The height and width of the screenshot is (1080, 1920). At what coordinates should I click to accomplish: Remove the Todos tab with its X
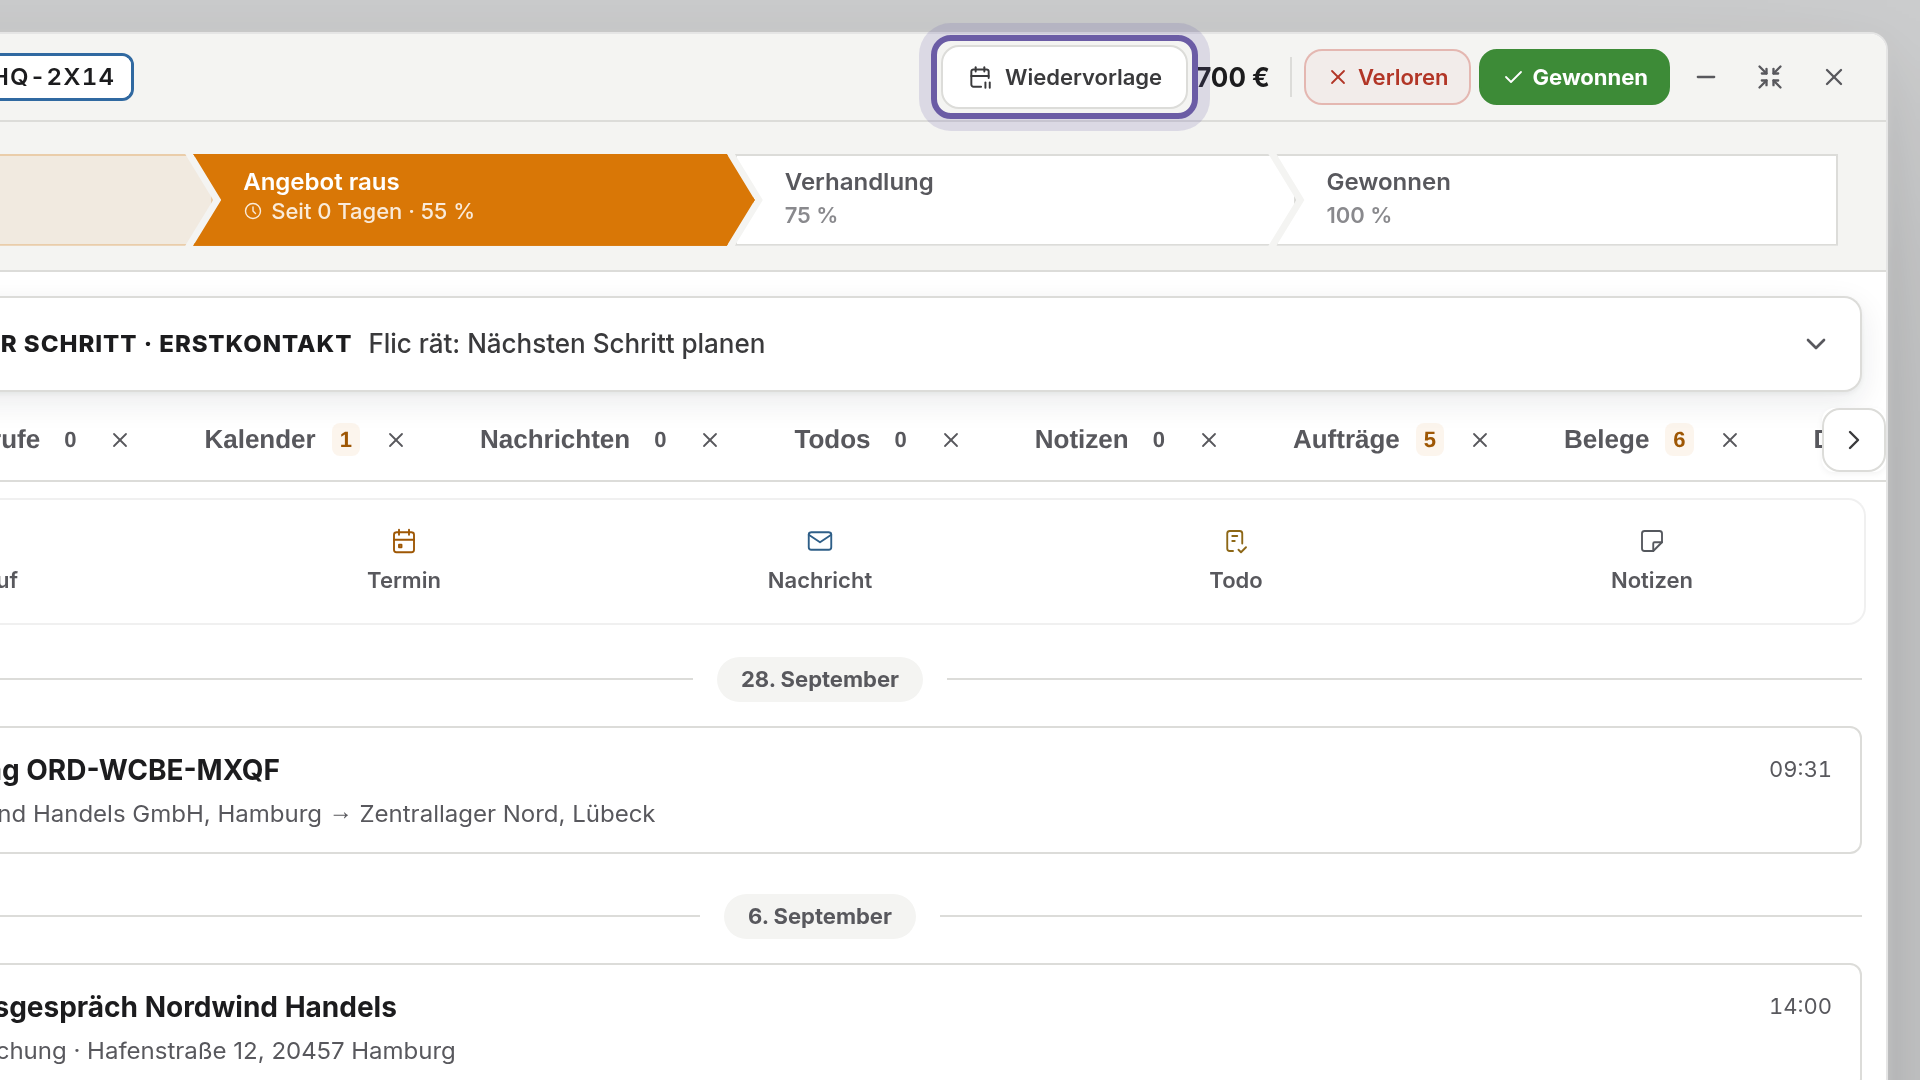(951, 440)
